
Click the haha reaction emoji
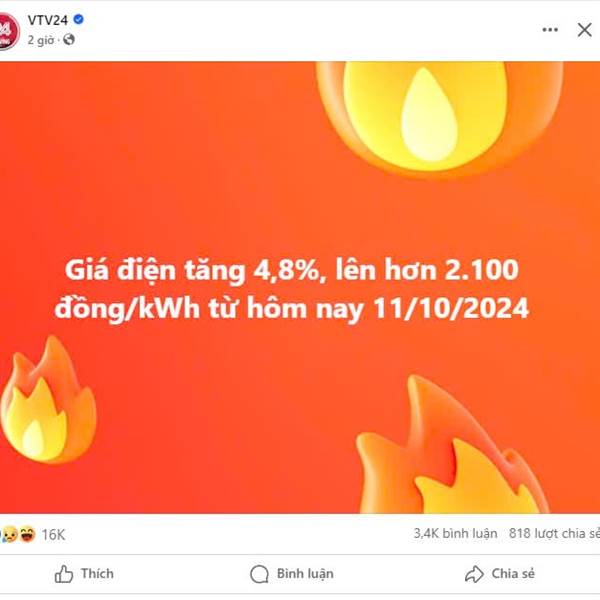click(x=27, y=534)
